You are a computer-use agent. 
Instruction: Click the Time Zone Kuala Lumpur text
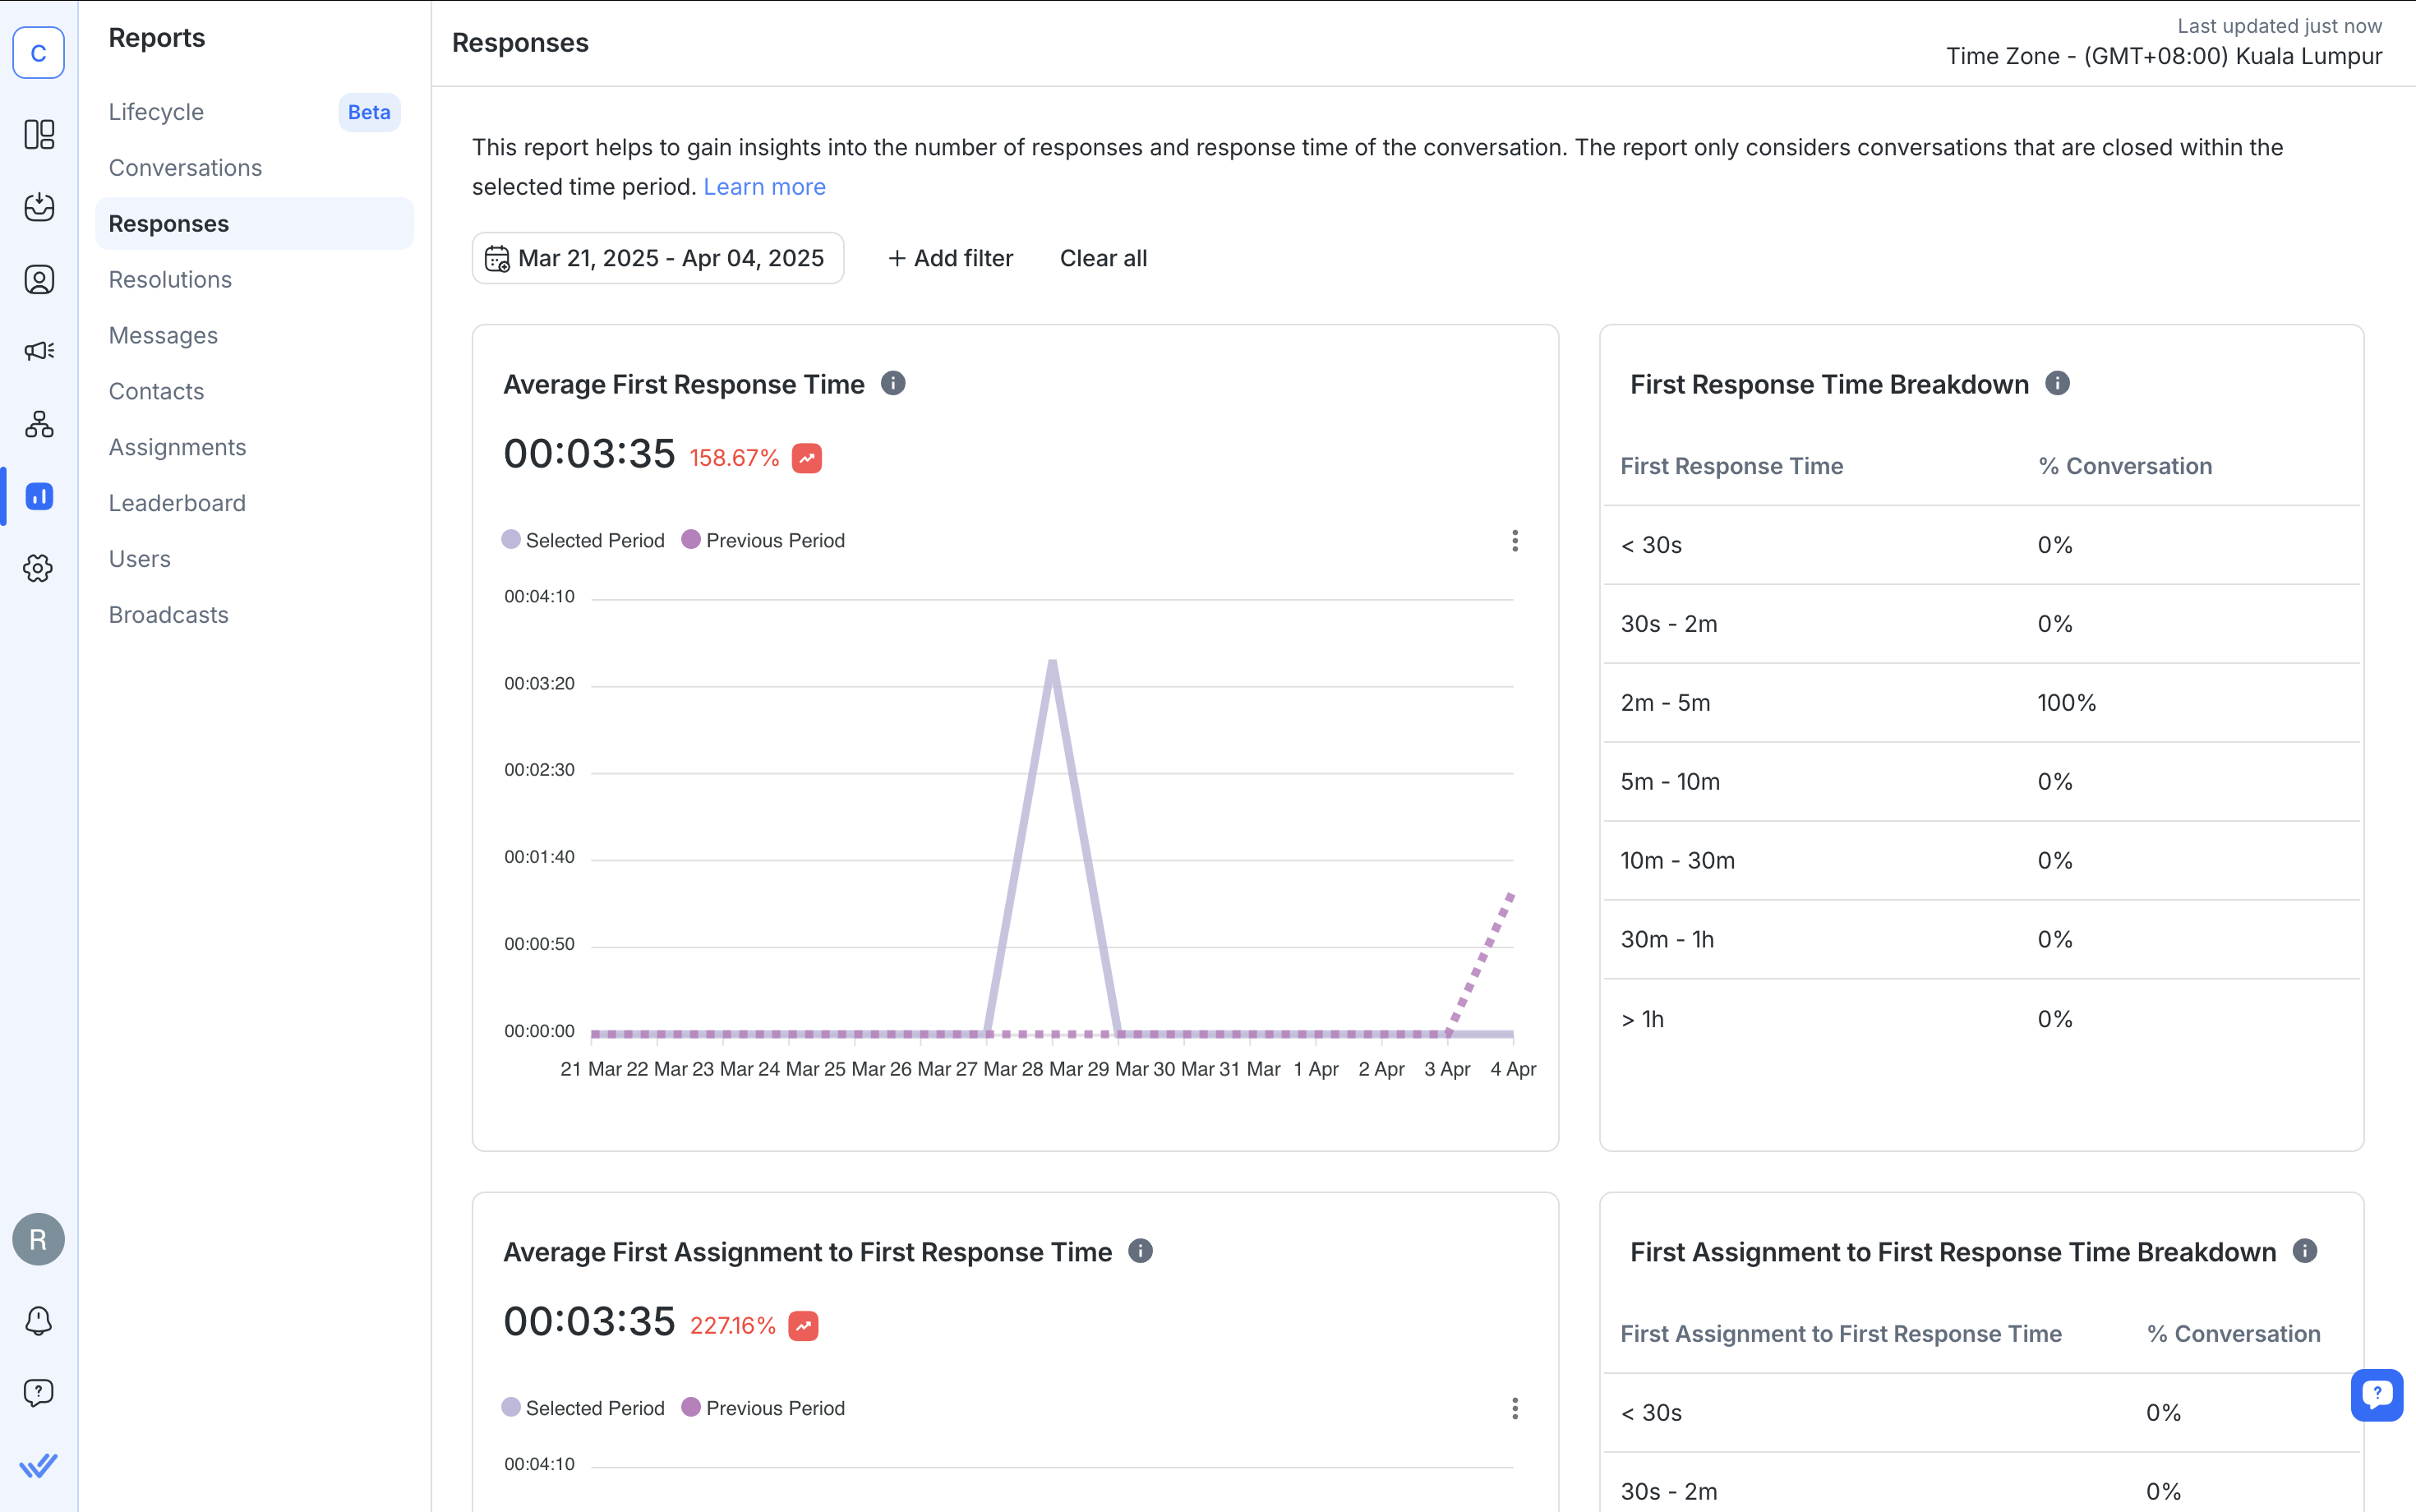[x=2164, y=56]
